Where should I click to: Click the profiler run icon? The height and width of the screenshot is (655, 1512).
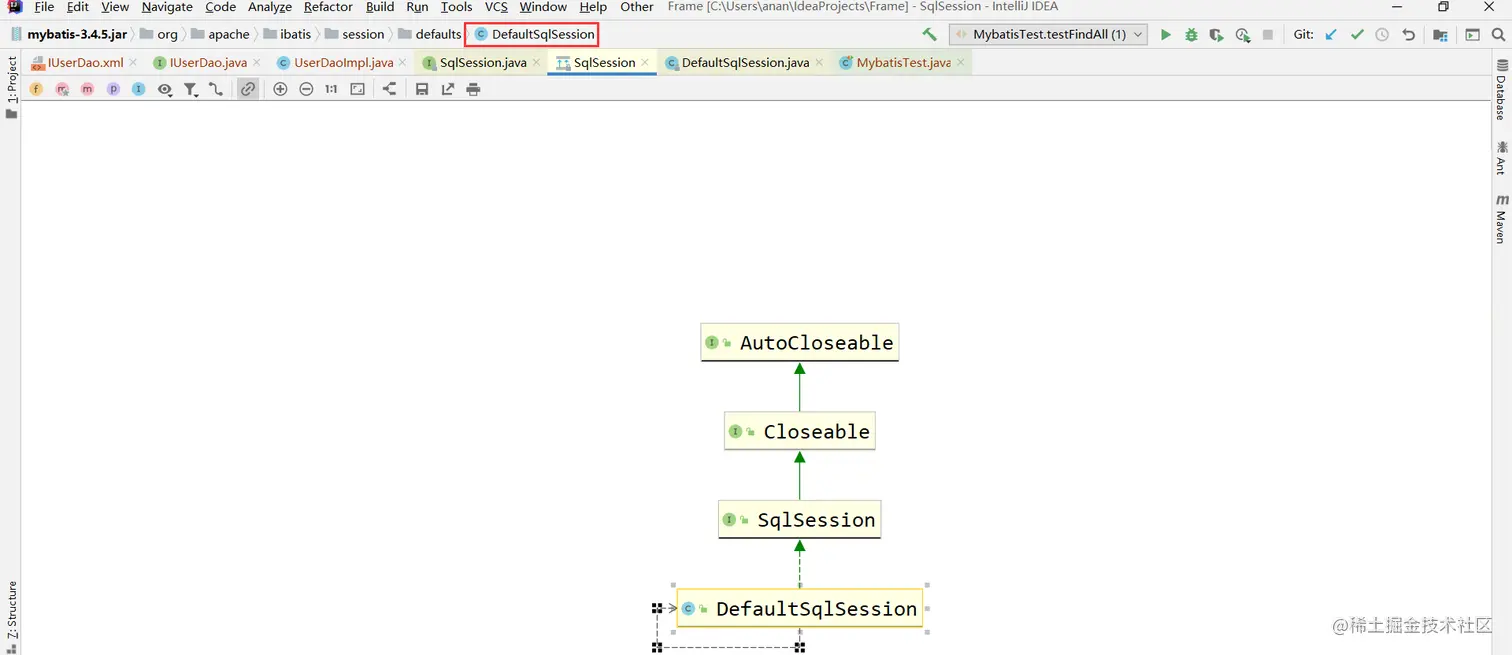click(1242, 34)
